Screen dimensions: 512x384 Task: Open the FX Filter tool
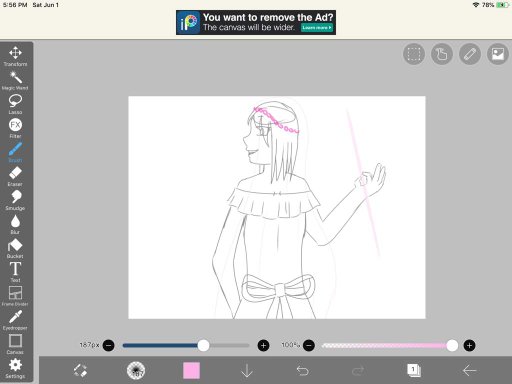[x=15, y=128]
